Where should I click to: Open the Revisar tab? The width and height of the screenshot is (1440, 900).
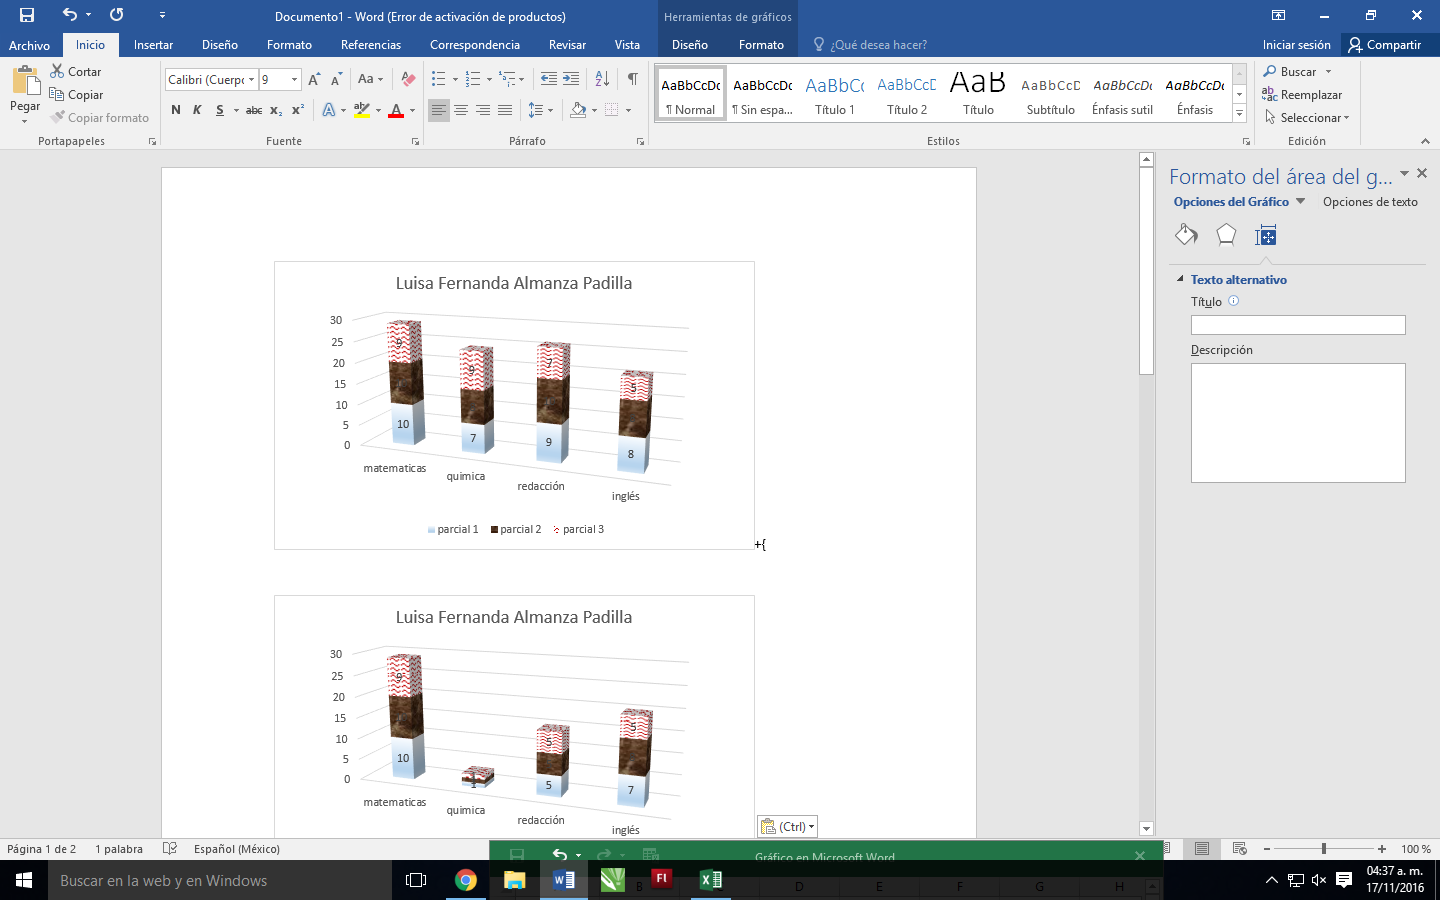[x=567, y=45]
